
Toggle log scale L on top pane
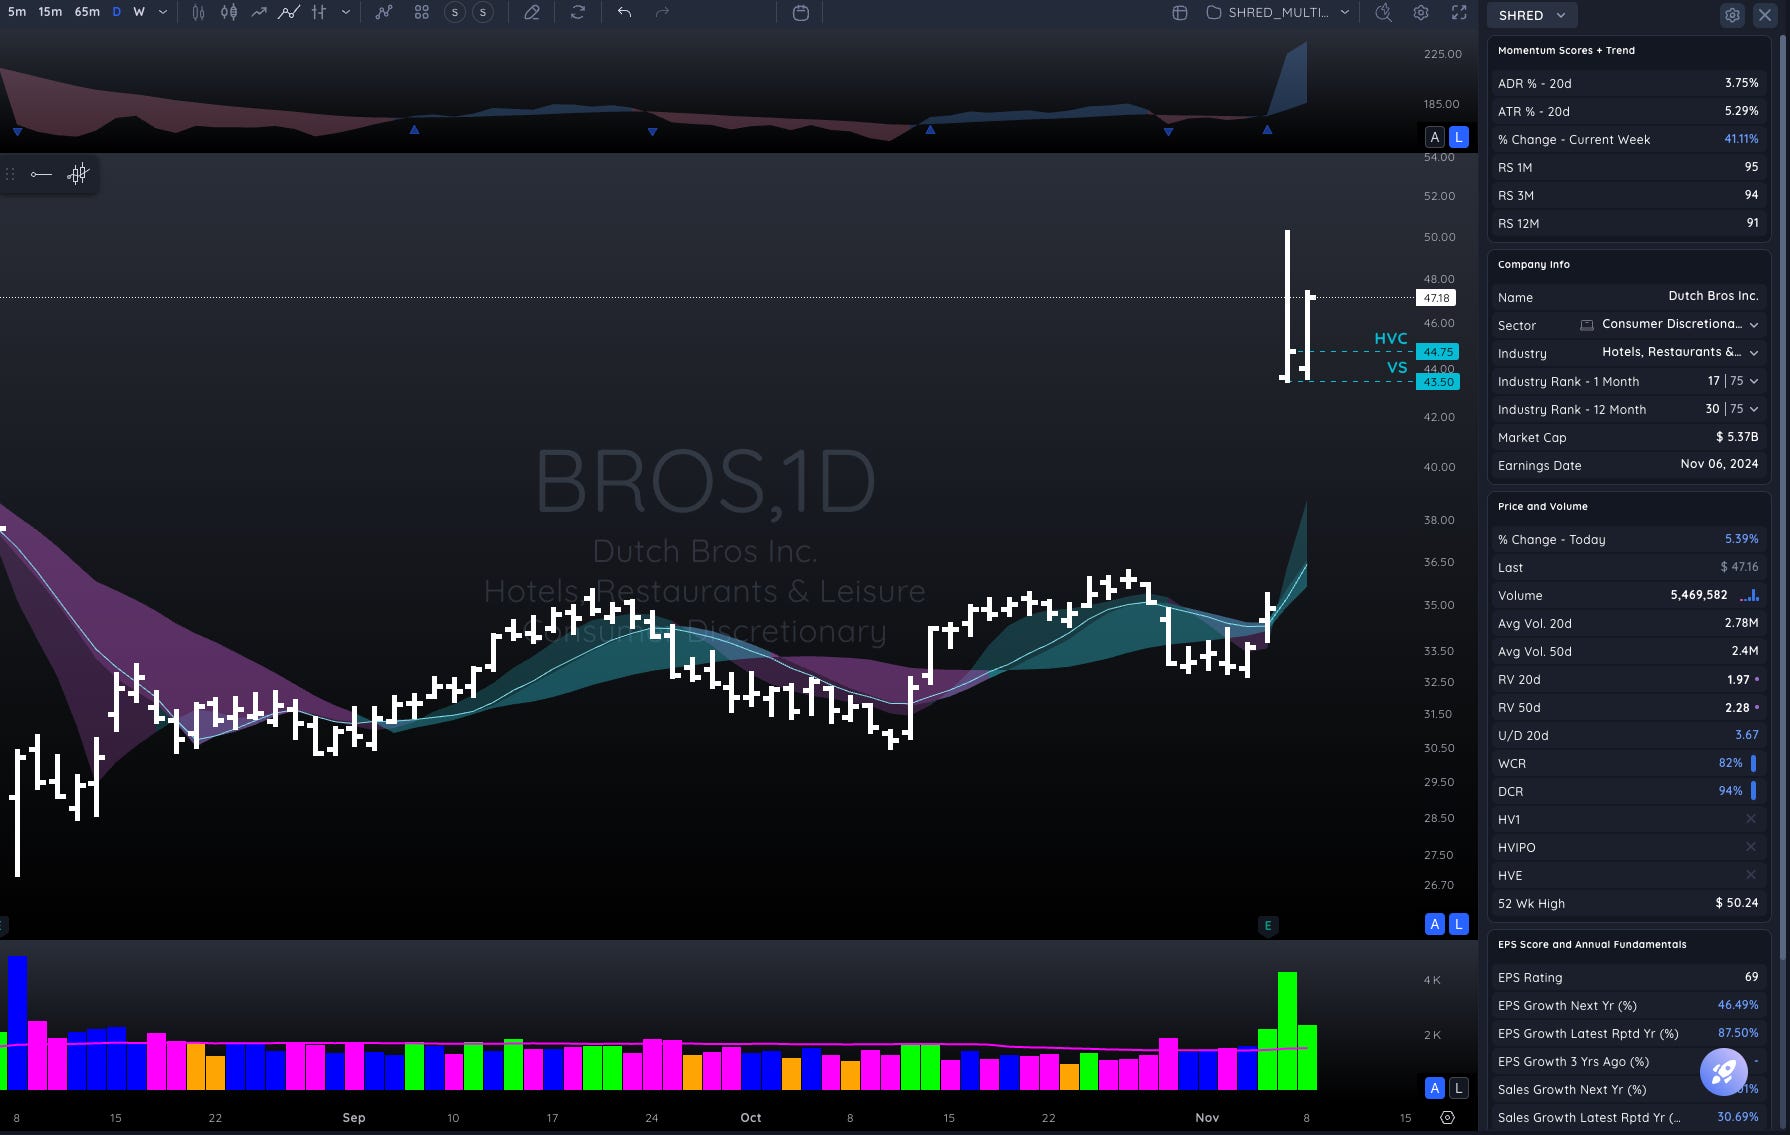(1459, 138)
